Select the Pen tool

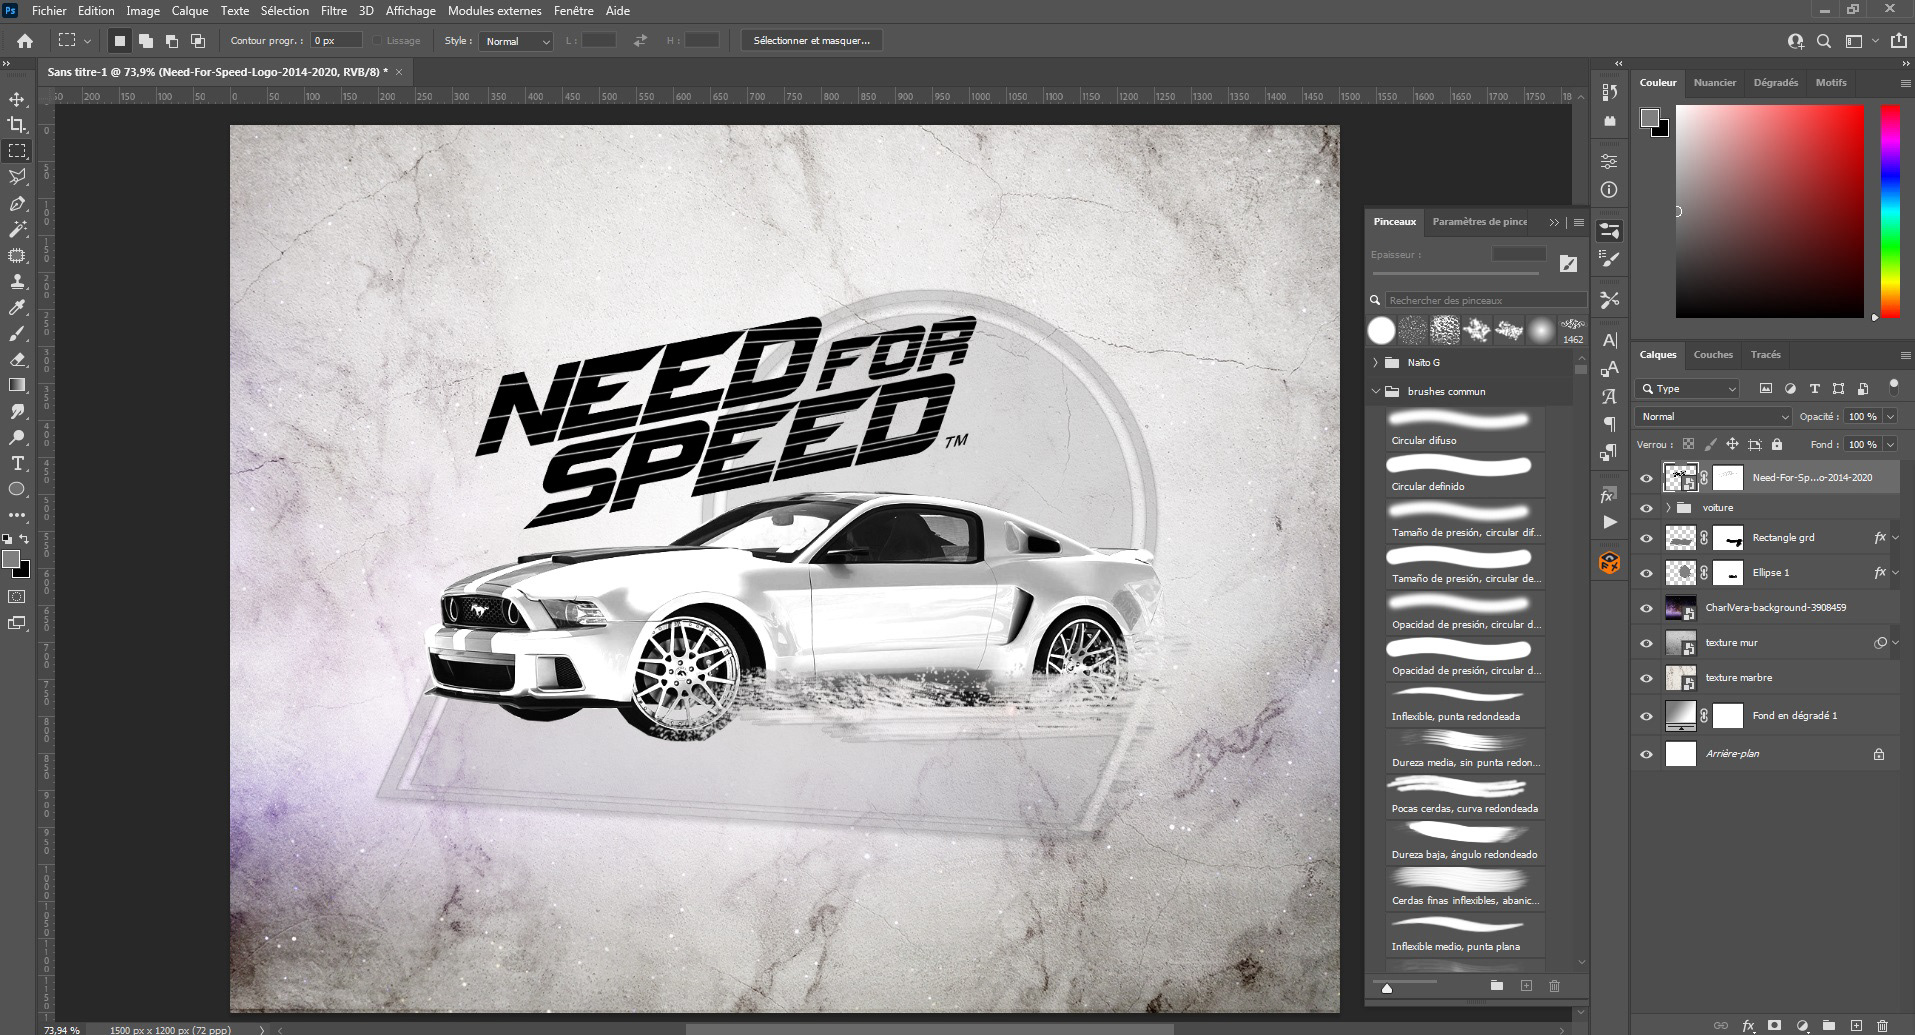coord(17,204)
